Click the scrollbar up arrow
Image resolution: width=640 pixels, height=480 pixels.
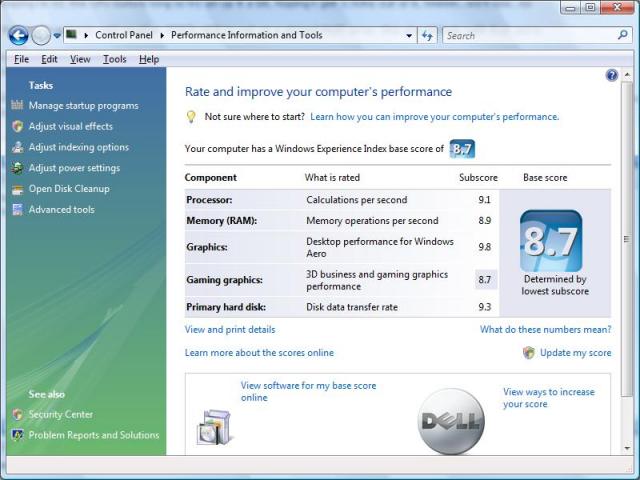[627, 75]
